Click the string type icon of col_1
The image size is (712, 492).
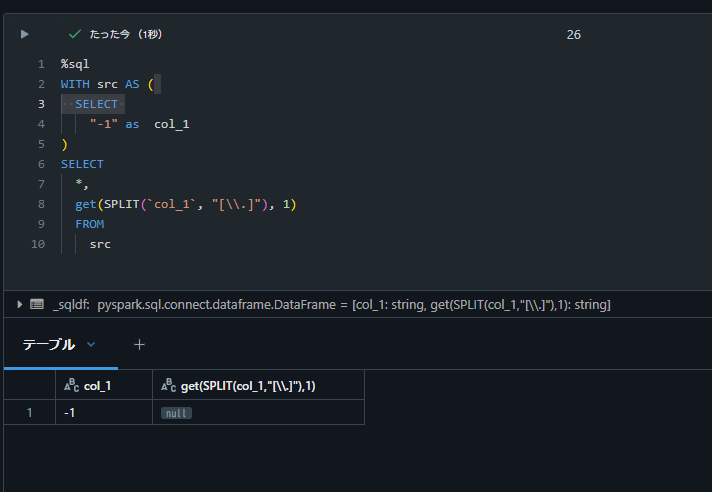click(71, 385)
